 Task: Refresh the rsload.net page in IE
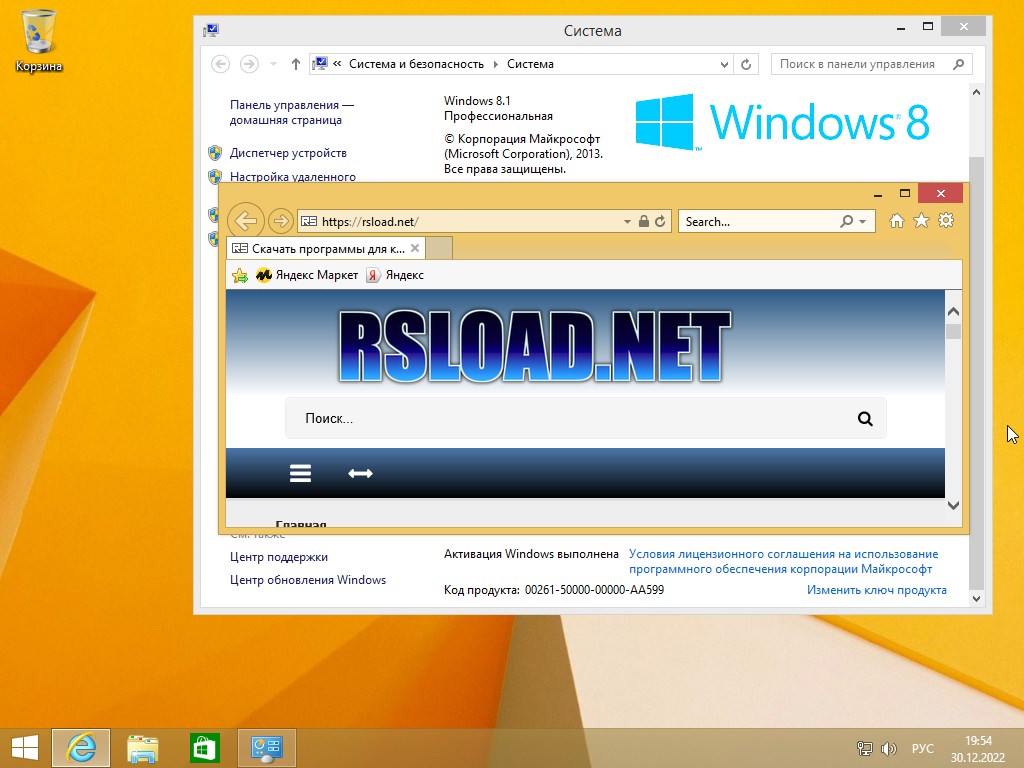tap(660, 221)
